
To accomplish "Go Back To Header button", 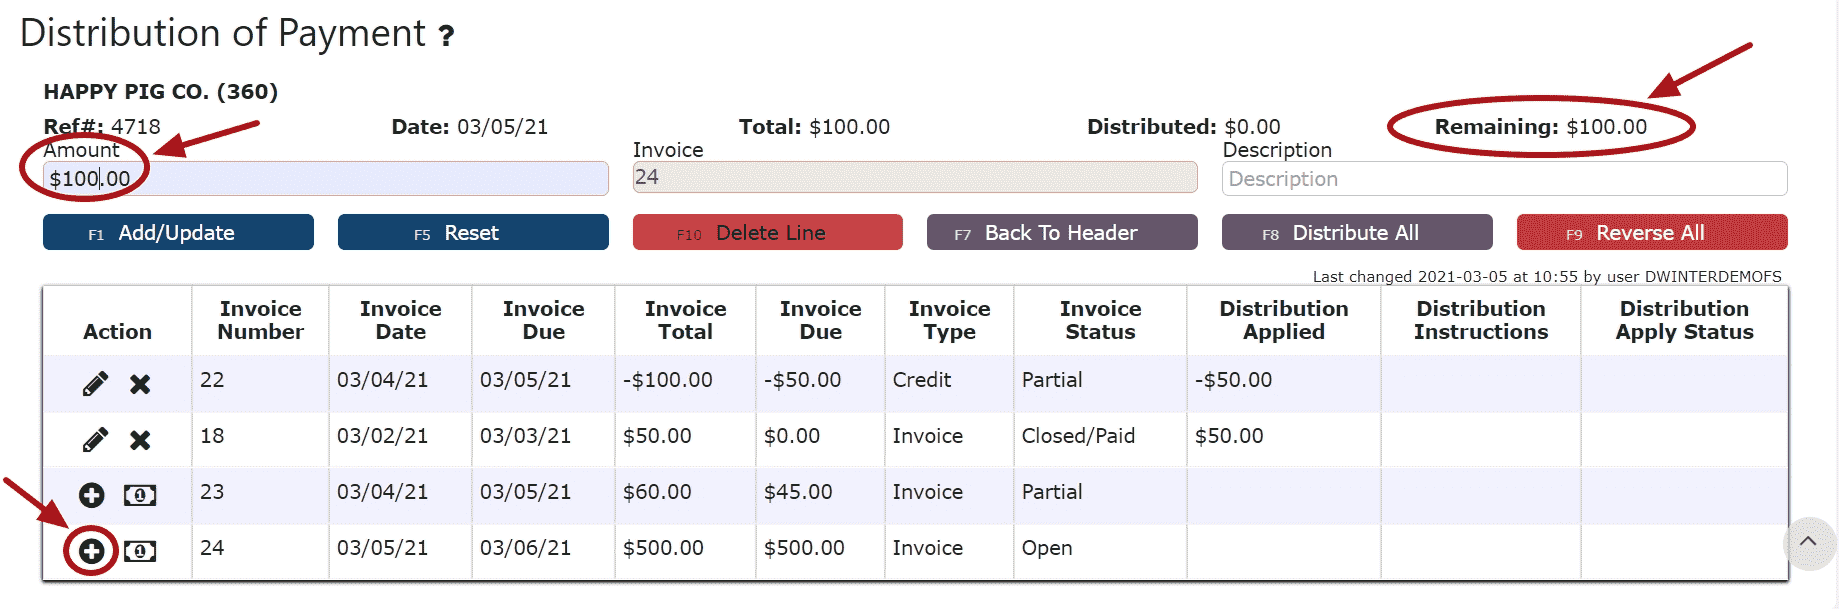I will click(1061, 233).
